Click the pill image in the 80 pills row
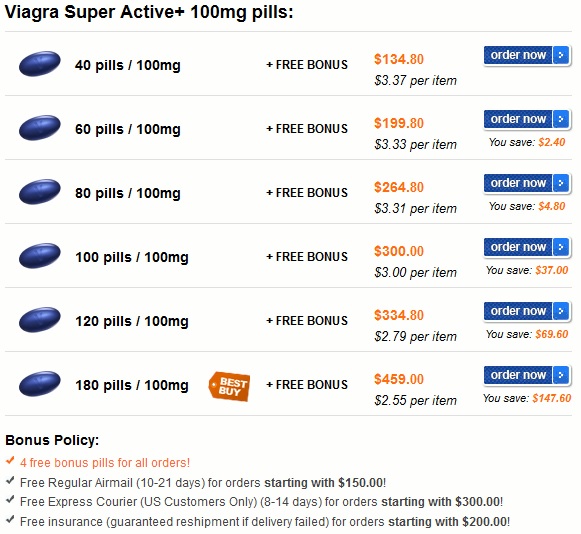 pyautogui.click(x=40, y=192)
